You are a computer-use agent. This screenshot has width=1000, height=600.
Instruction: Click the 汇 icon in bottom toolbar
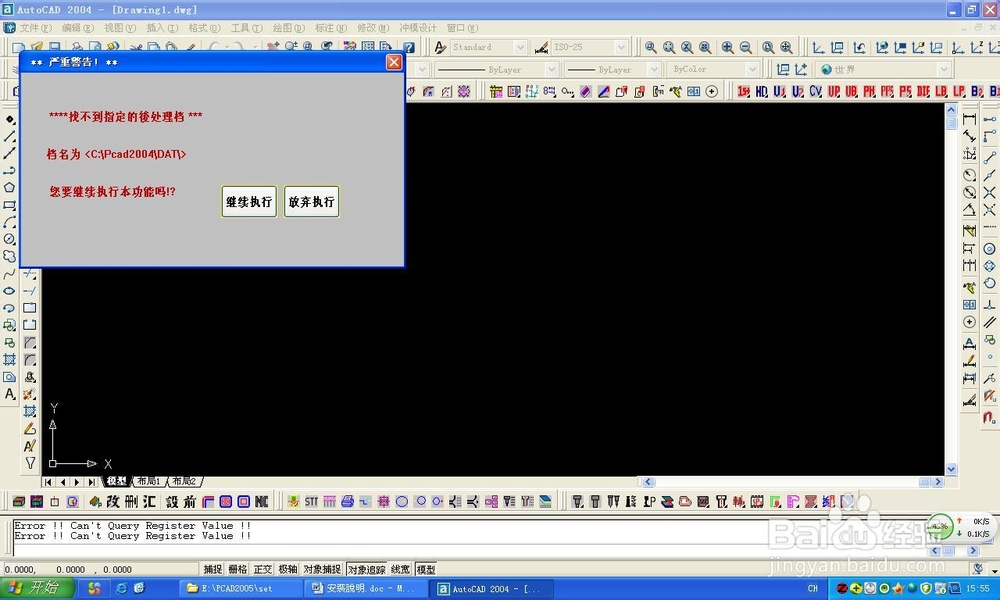click(149, 502)
